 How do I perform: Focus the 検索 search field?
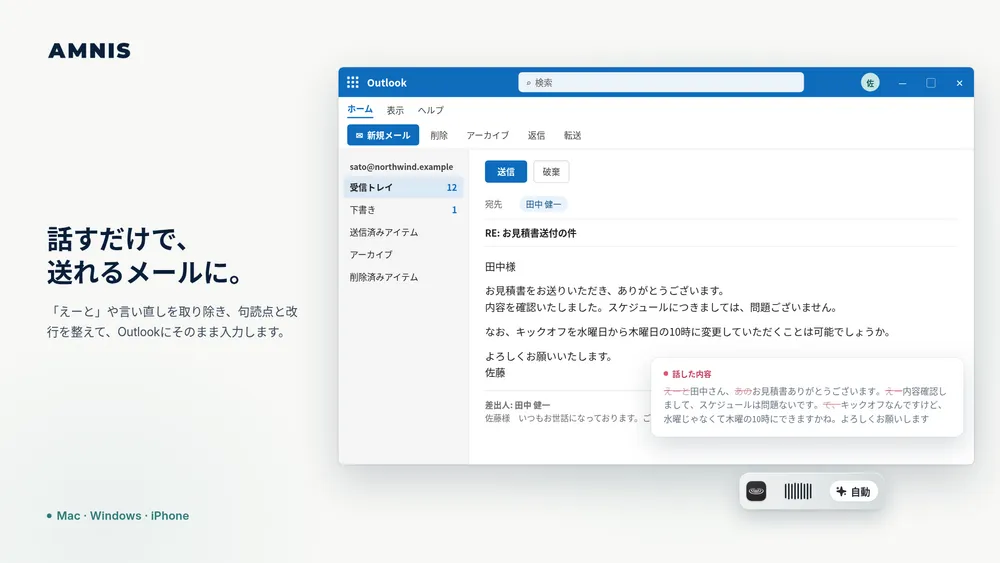(661, 82)
